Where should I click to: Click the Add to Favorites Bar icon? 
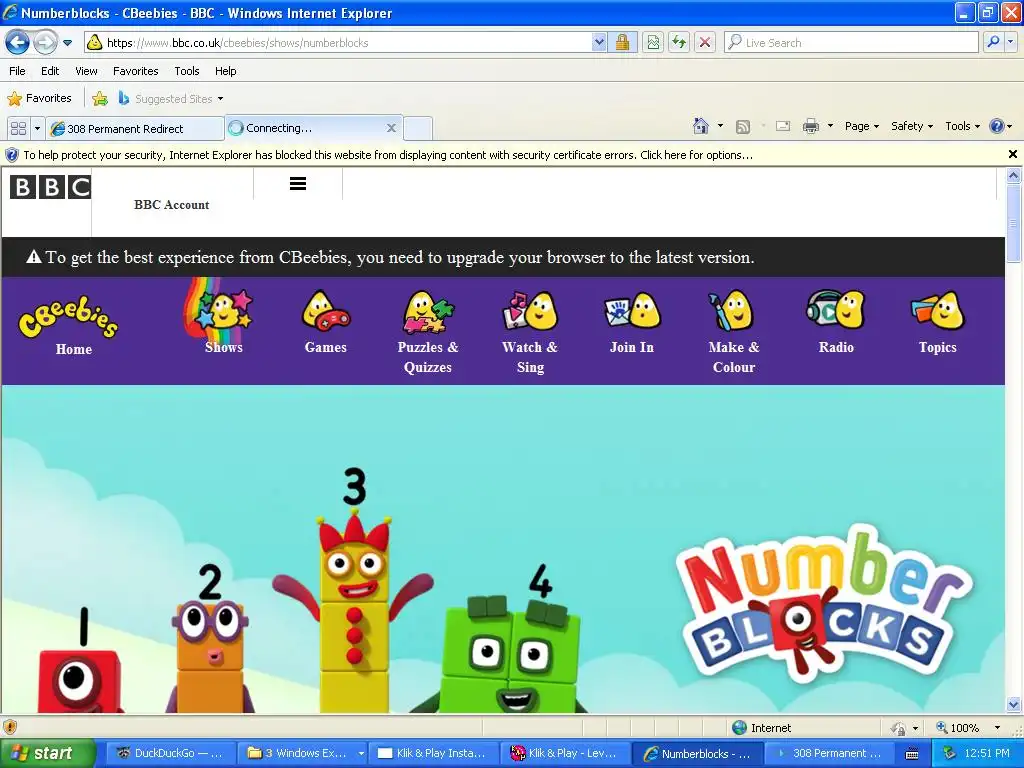pos(100,99)
